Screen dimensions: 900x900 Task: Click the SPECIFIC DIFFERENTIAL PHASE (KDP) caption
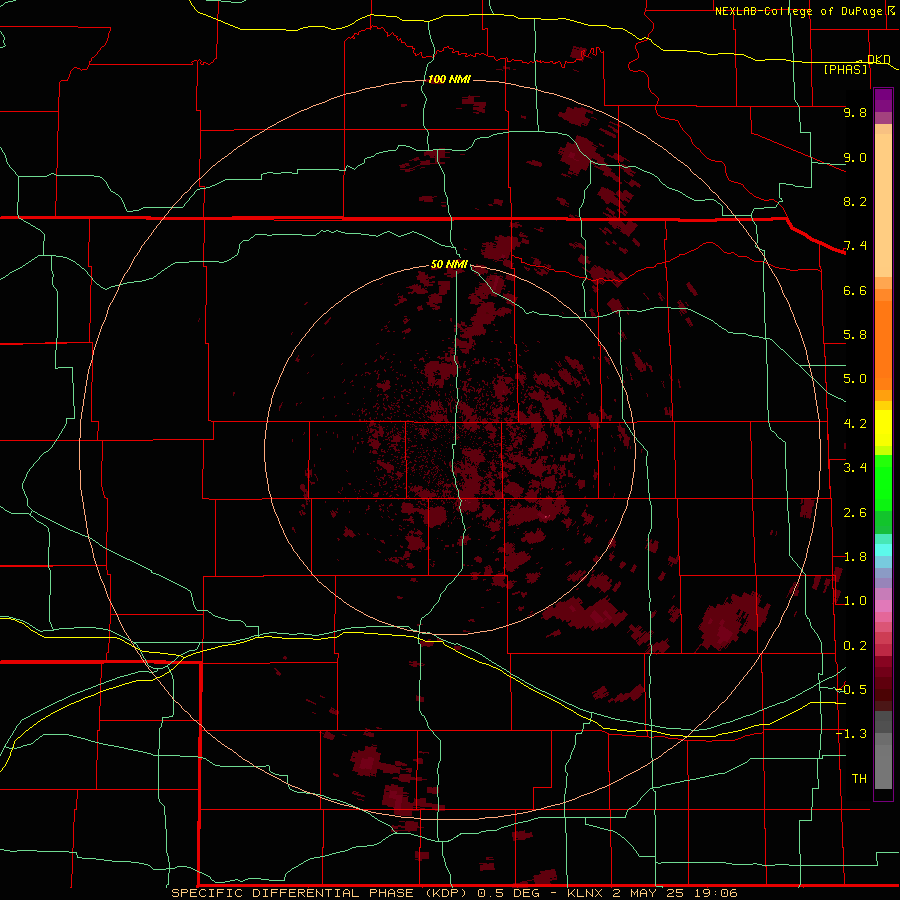320,893
